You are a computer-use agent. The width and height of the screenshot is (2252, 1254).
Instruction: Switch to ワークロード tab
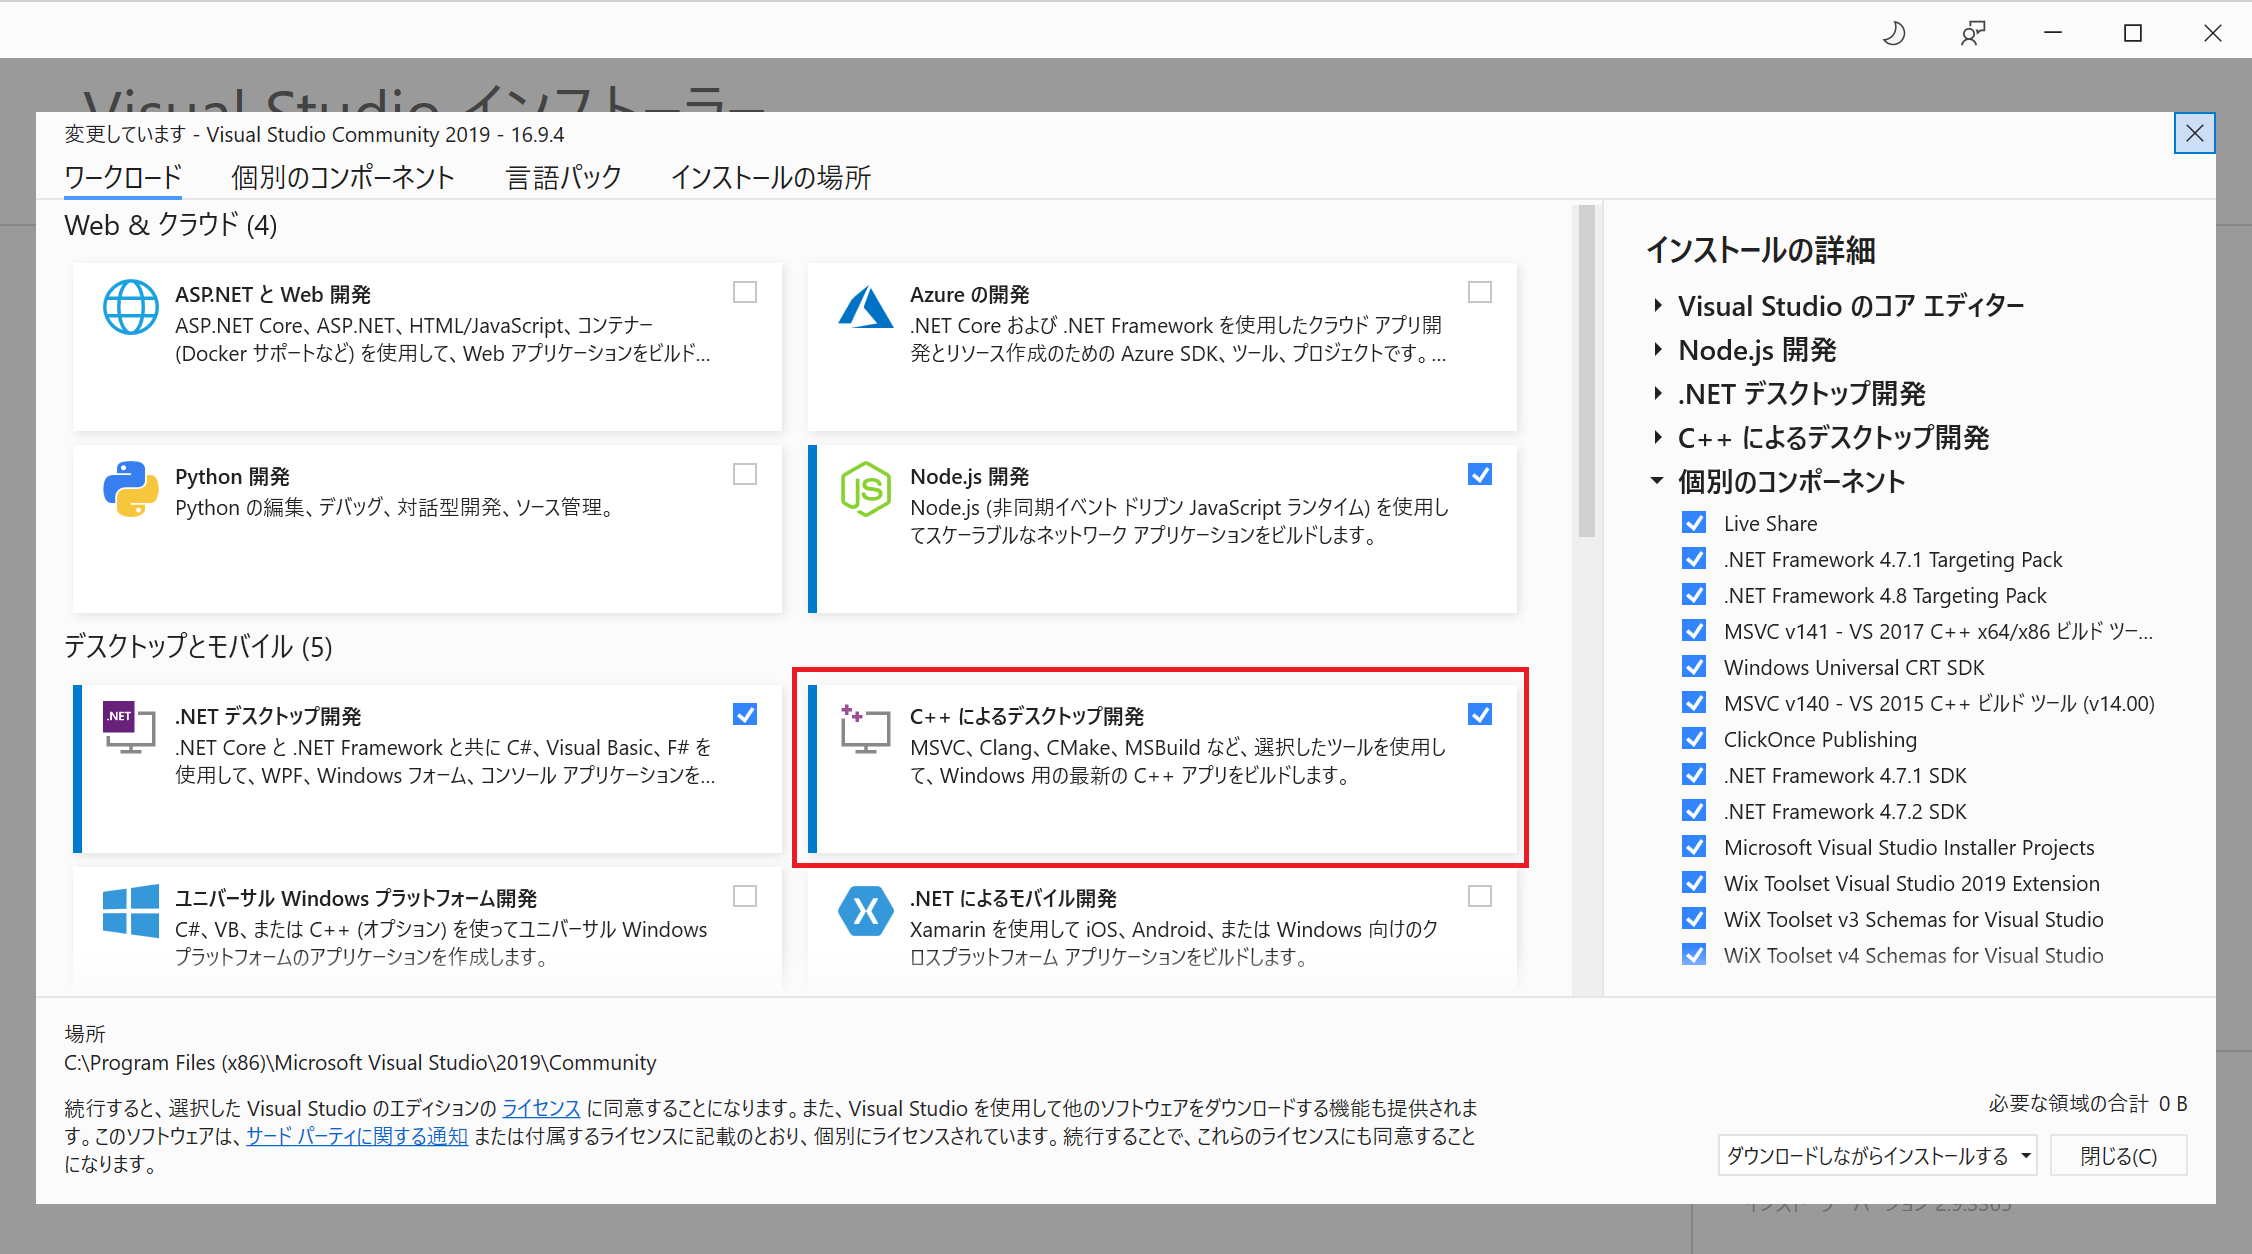point(123,177)
